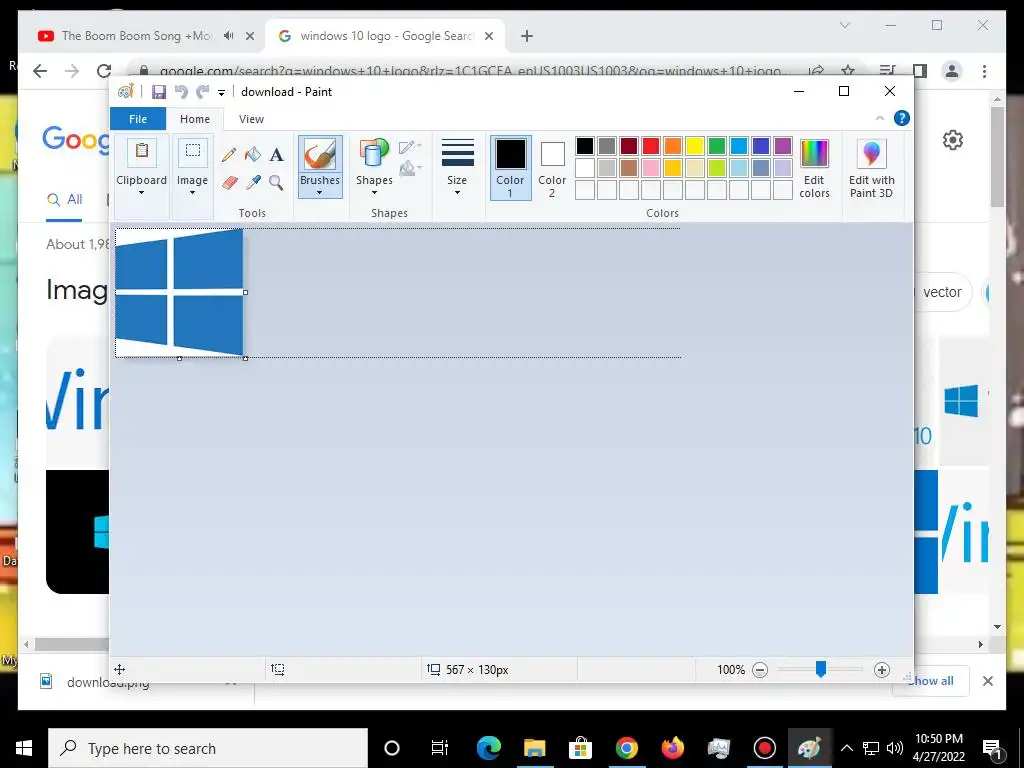Expand the Clipboard dropdown arrow
The width and height of the screenshot is (1024, 768).
pos(141,193)
